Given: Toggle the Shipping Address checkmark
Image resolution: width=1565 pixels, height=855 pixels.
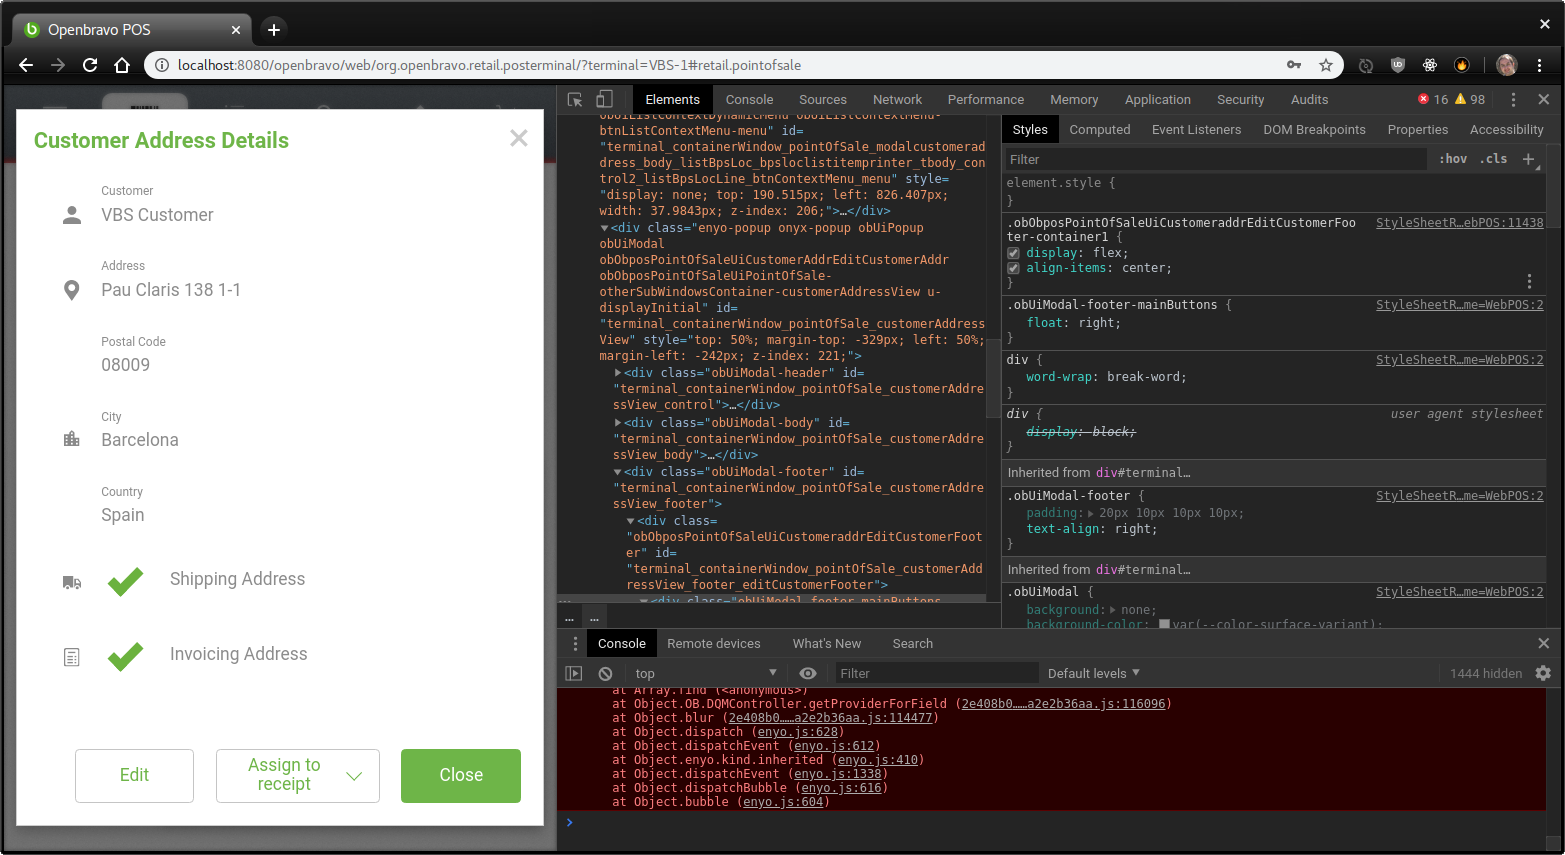Looking at the screenshot, I should pyautogui.click(x=125, y=580).
